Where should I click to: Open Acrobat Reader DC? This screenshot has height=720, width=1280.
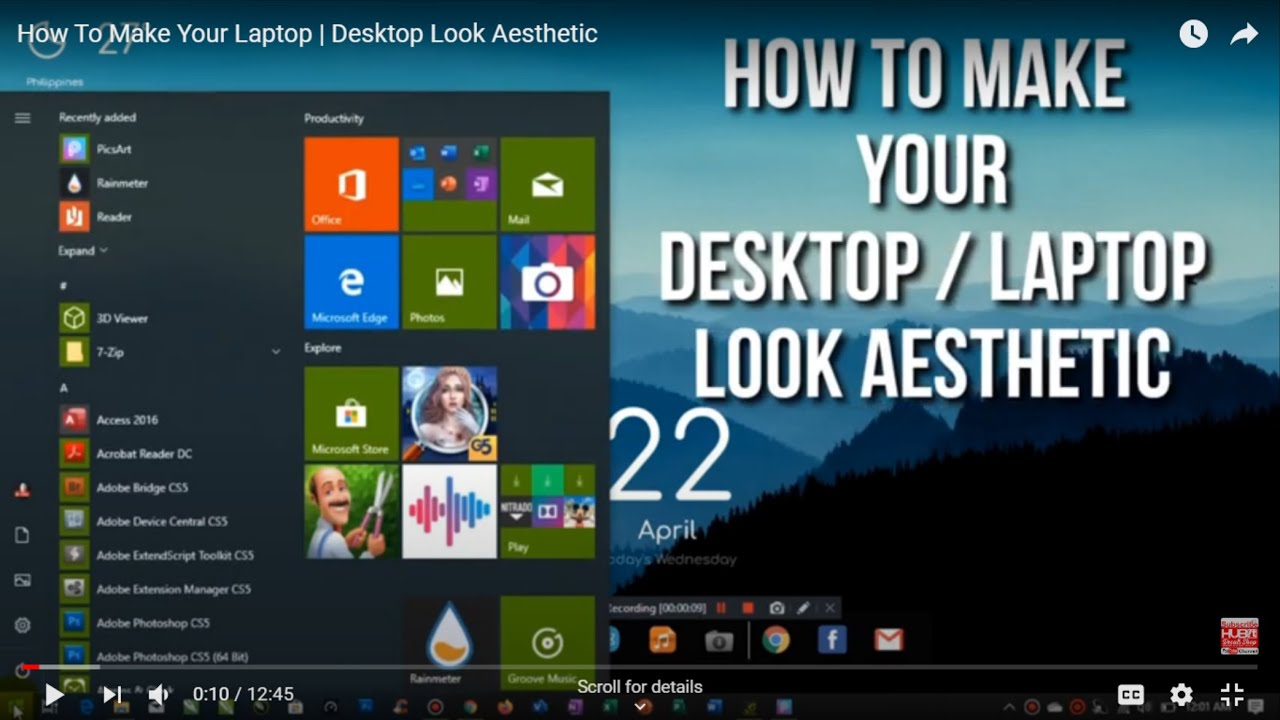(126, 454)
